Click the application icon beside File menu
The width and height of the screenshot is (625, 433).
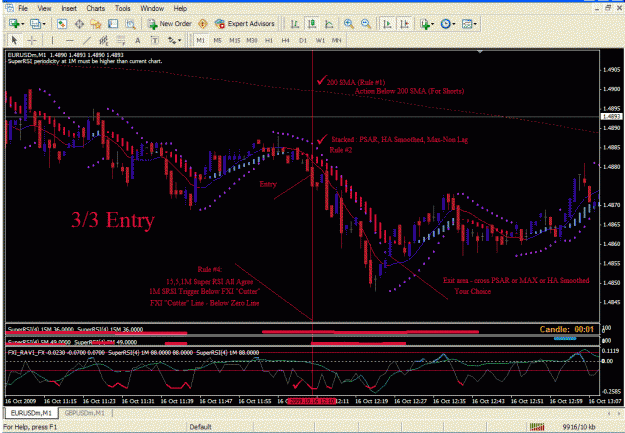pyautogui.click(x=9, y=8)
